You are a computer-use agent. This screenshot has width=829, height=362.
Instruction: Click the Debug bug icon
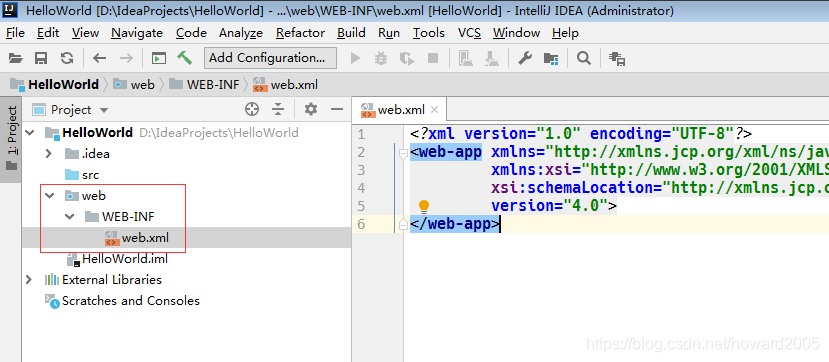pos(381,59)
